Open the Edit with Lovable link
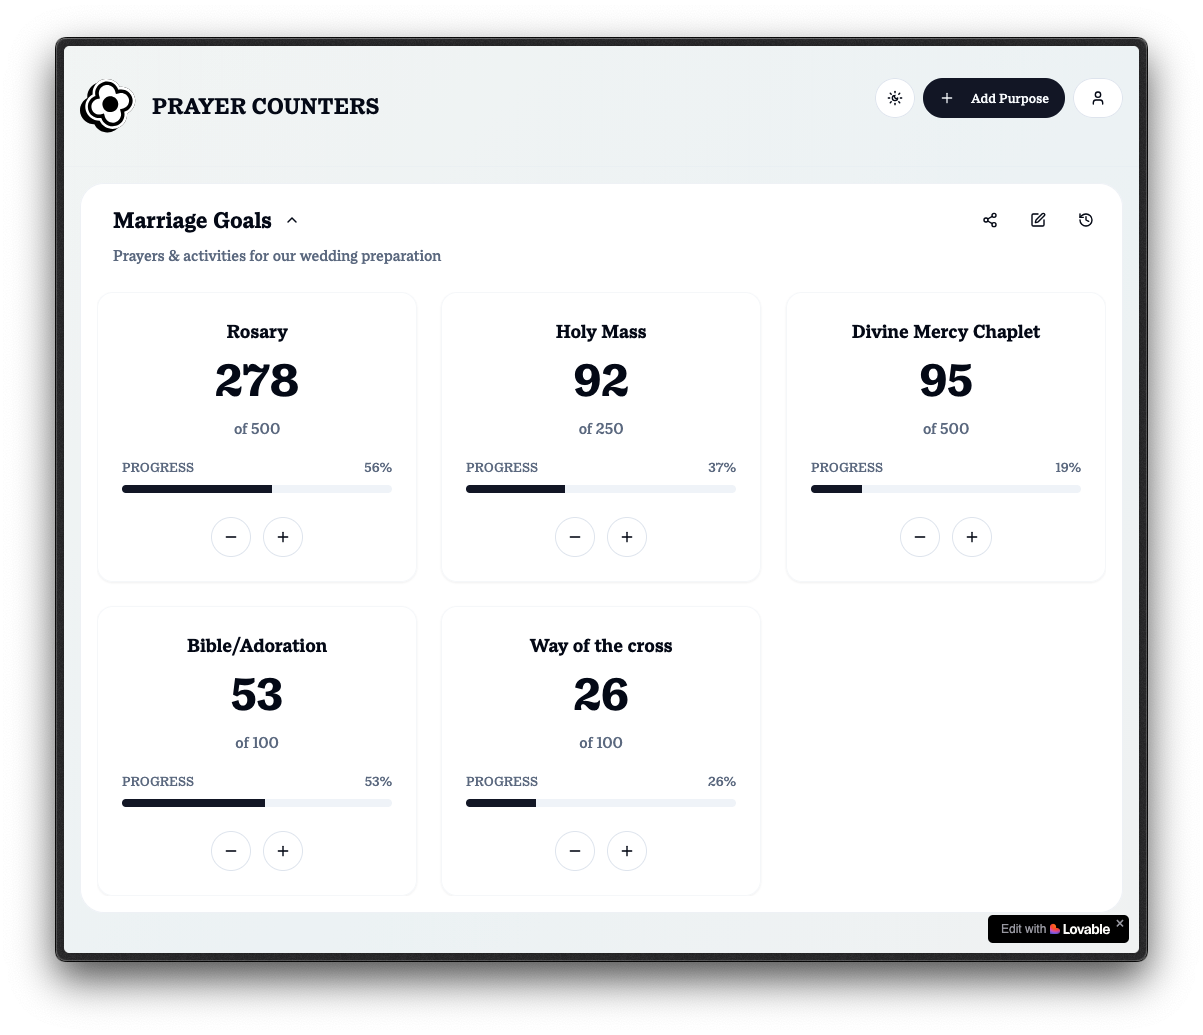 tap(1054, 929)
